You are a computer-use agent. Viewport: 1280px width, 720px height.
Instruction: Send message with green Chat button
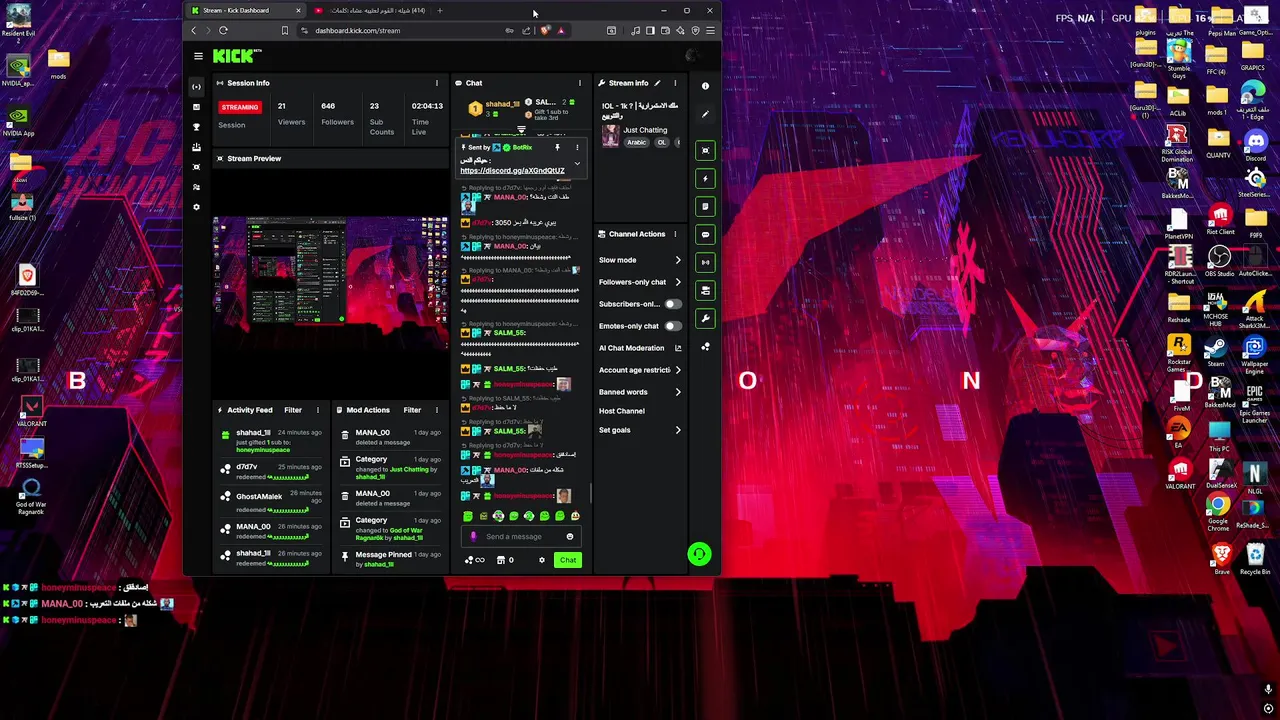click(568, 560)
